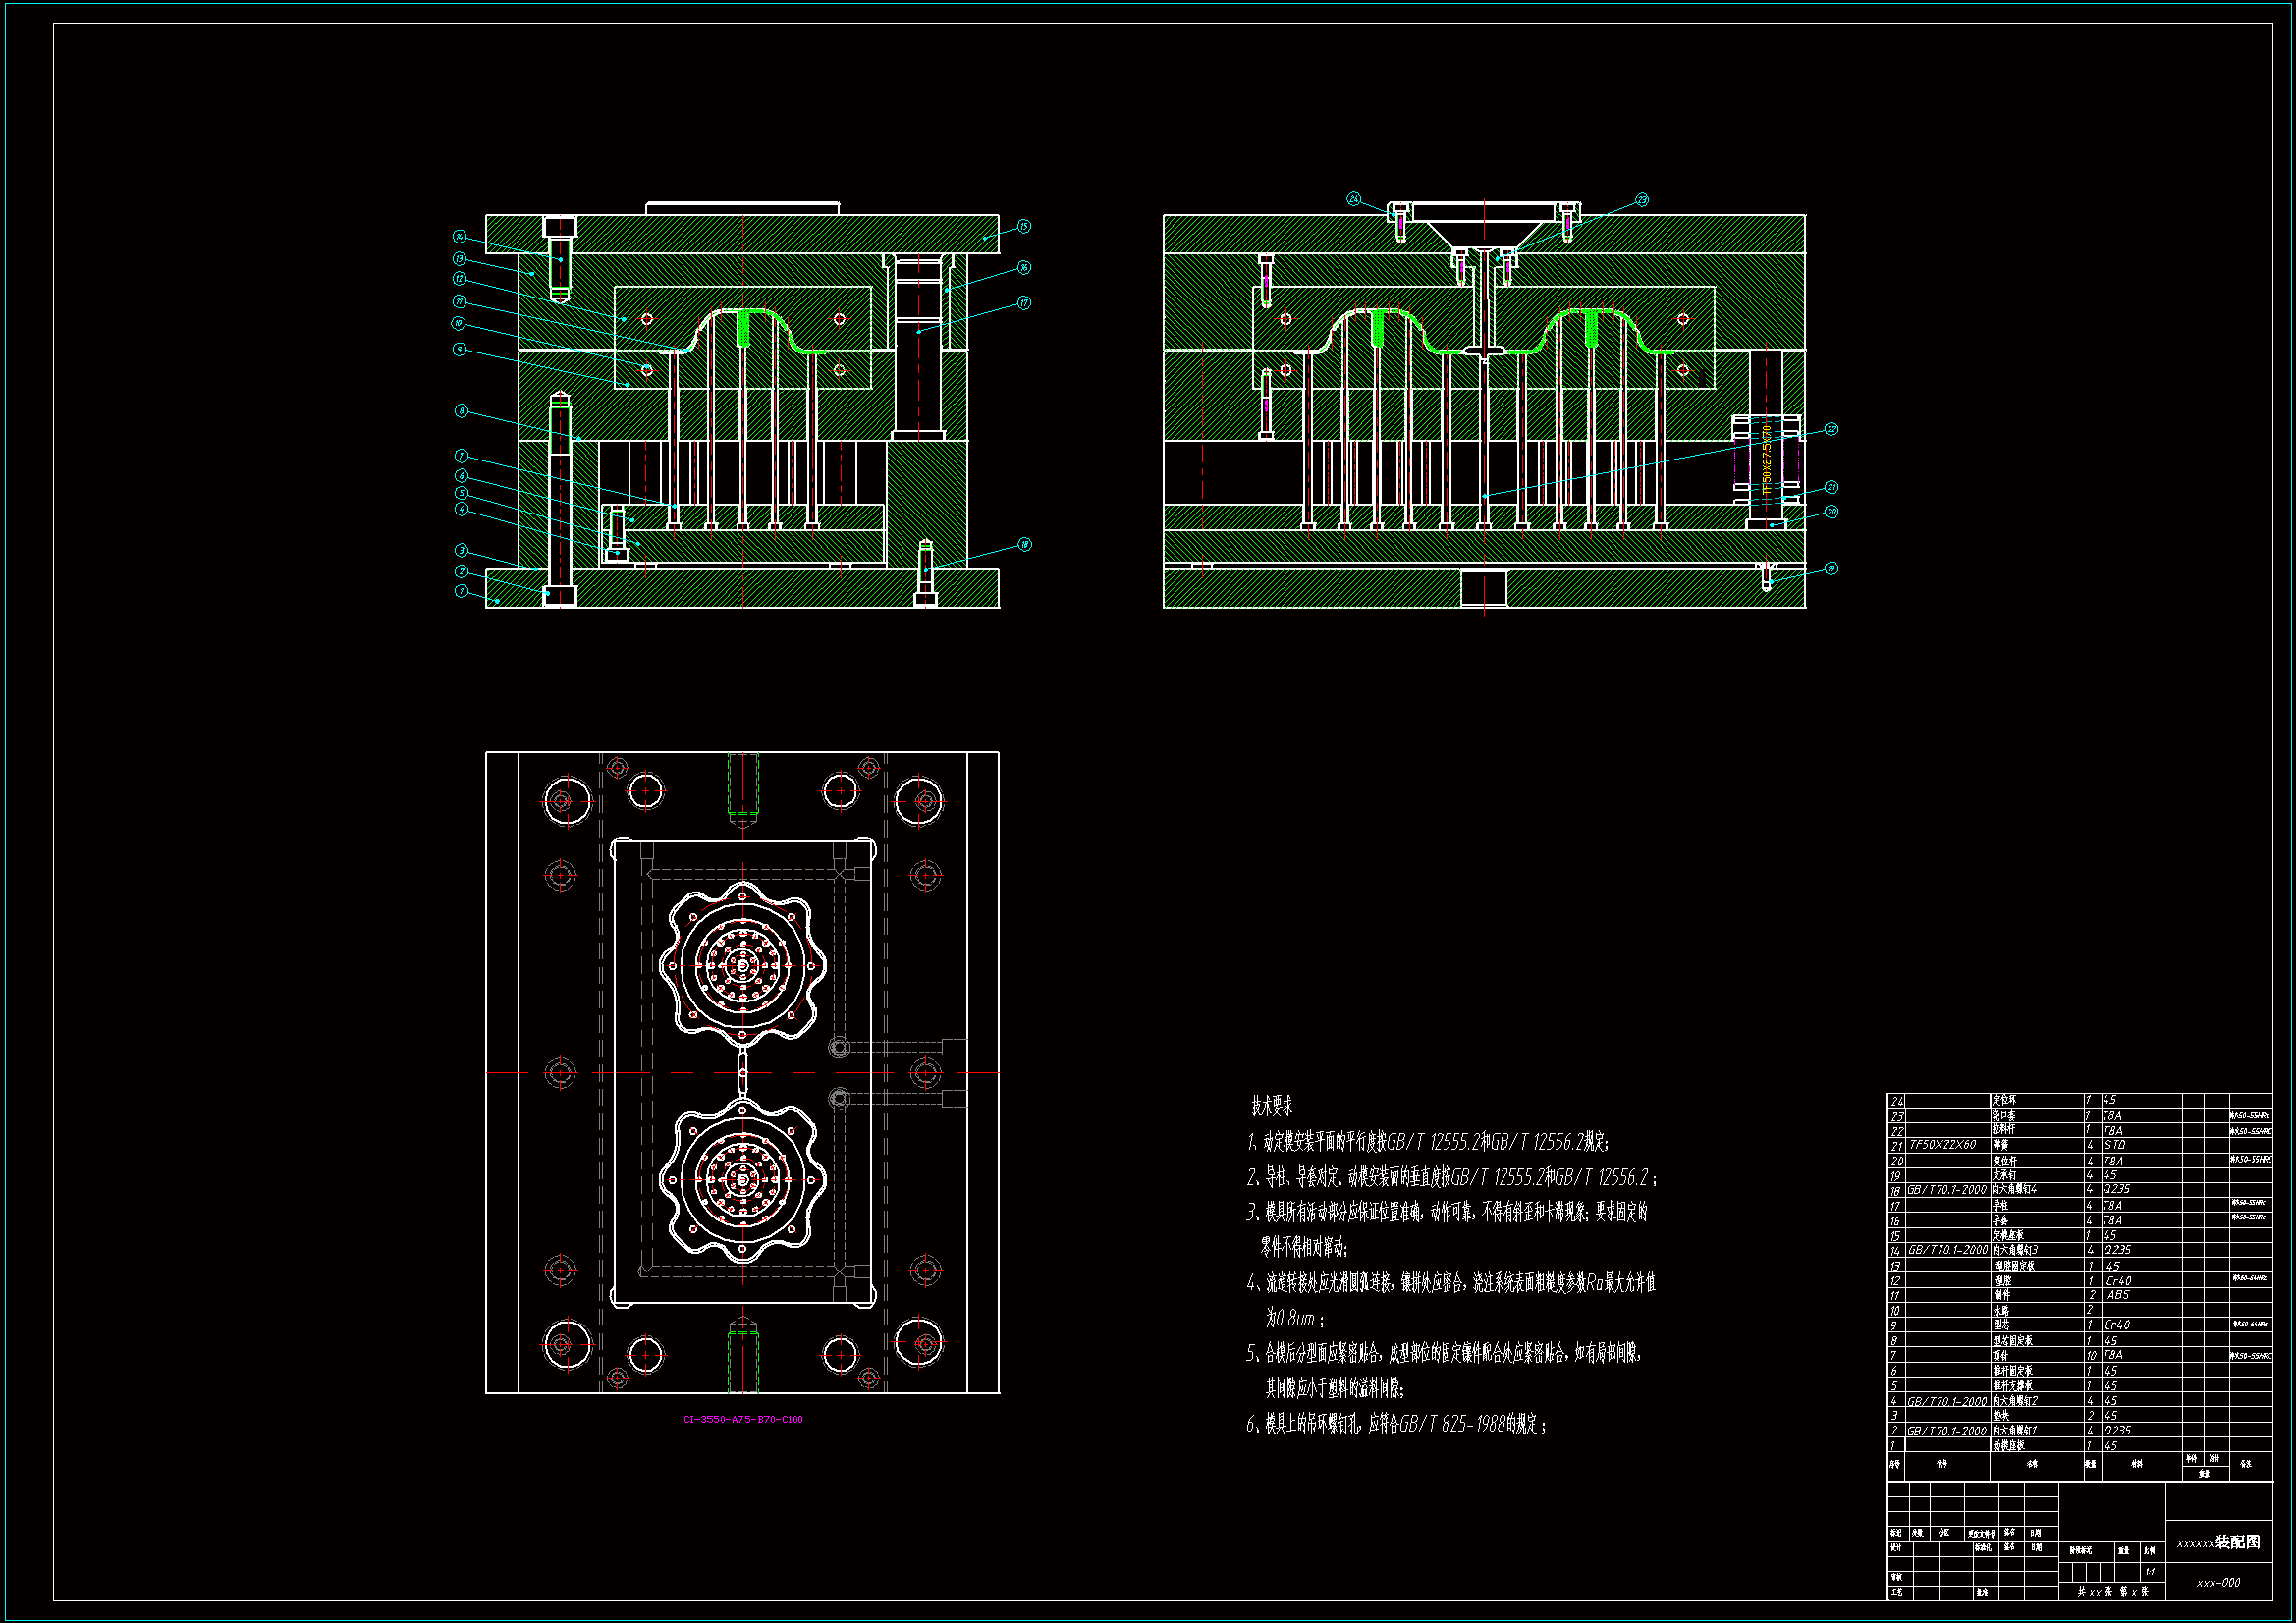
Task: Click the 技术要求 heading text
Action: (x=1272, y=1106)
